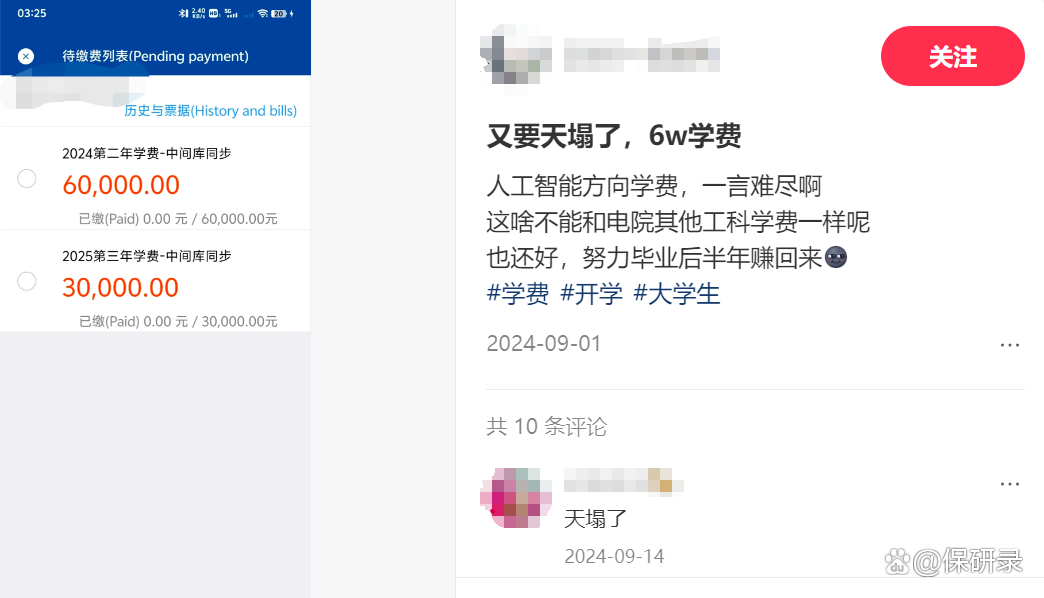Image resolution: width=1044 pixels, height=598 pixels.
Task: Click the Bluetooth status icon
Action: tap(183, 13)
